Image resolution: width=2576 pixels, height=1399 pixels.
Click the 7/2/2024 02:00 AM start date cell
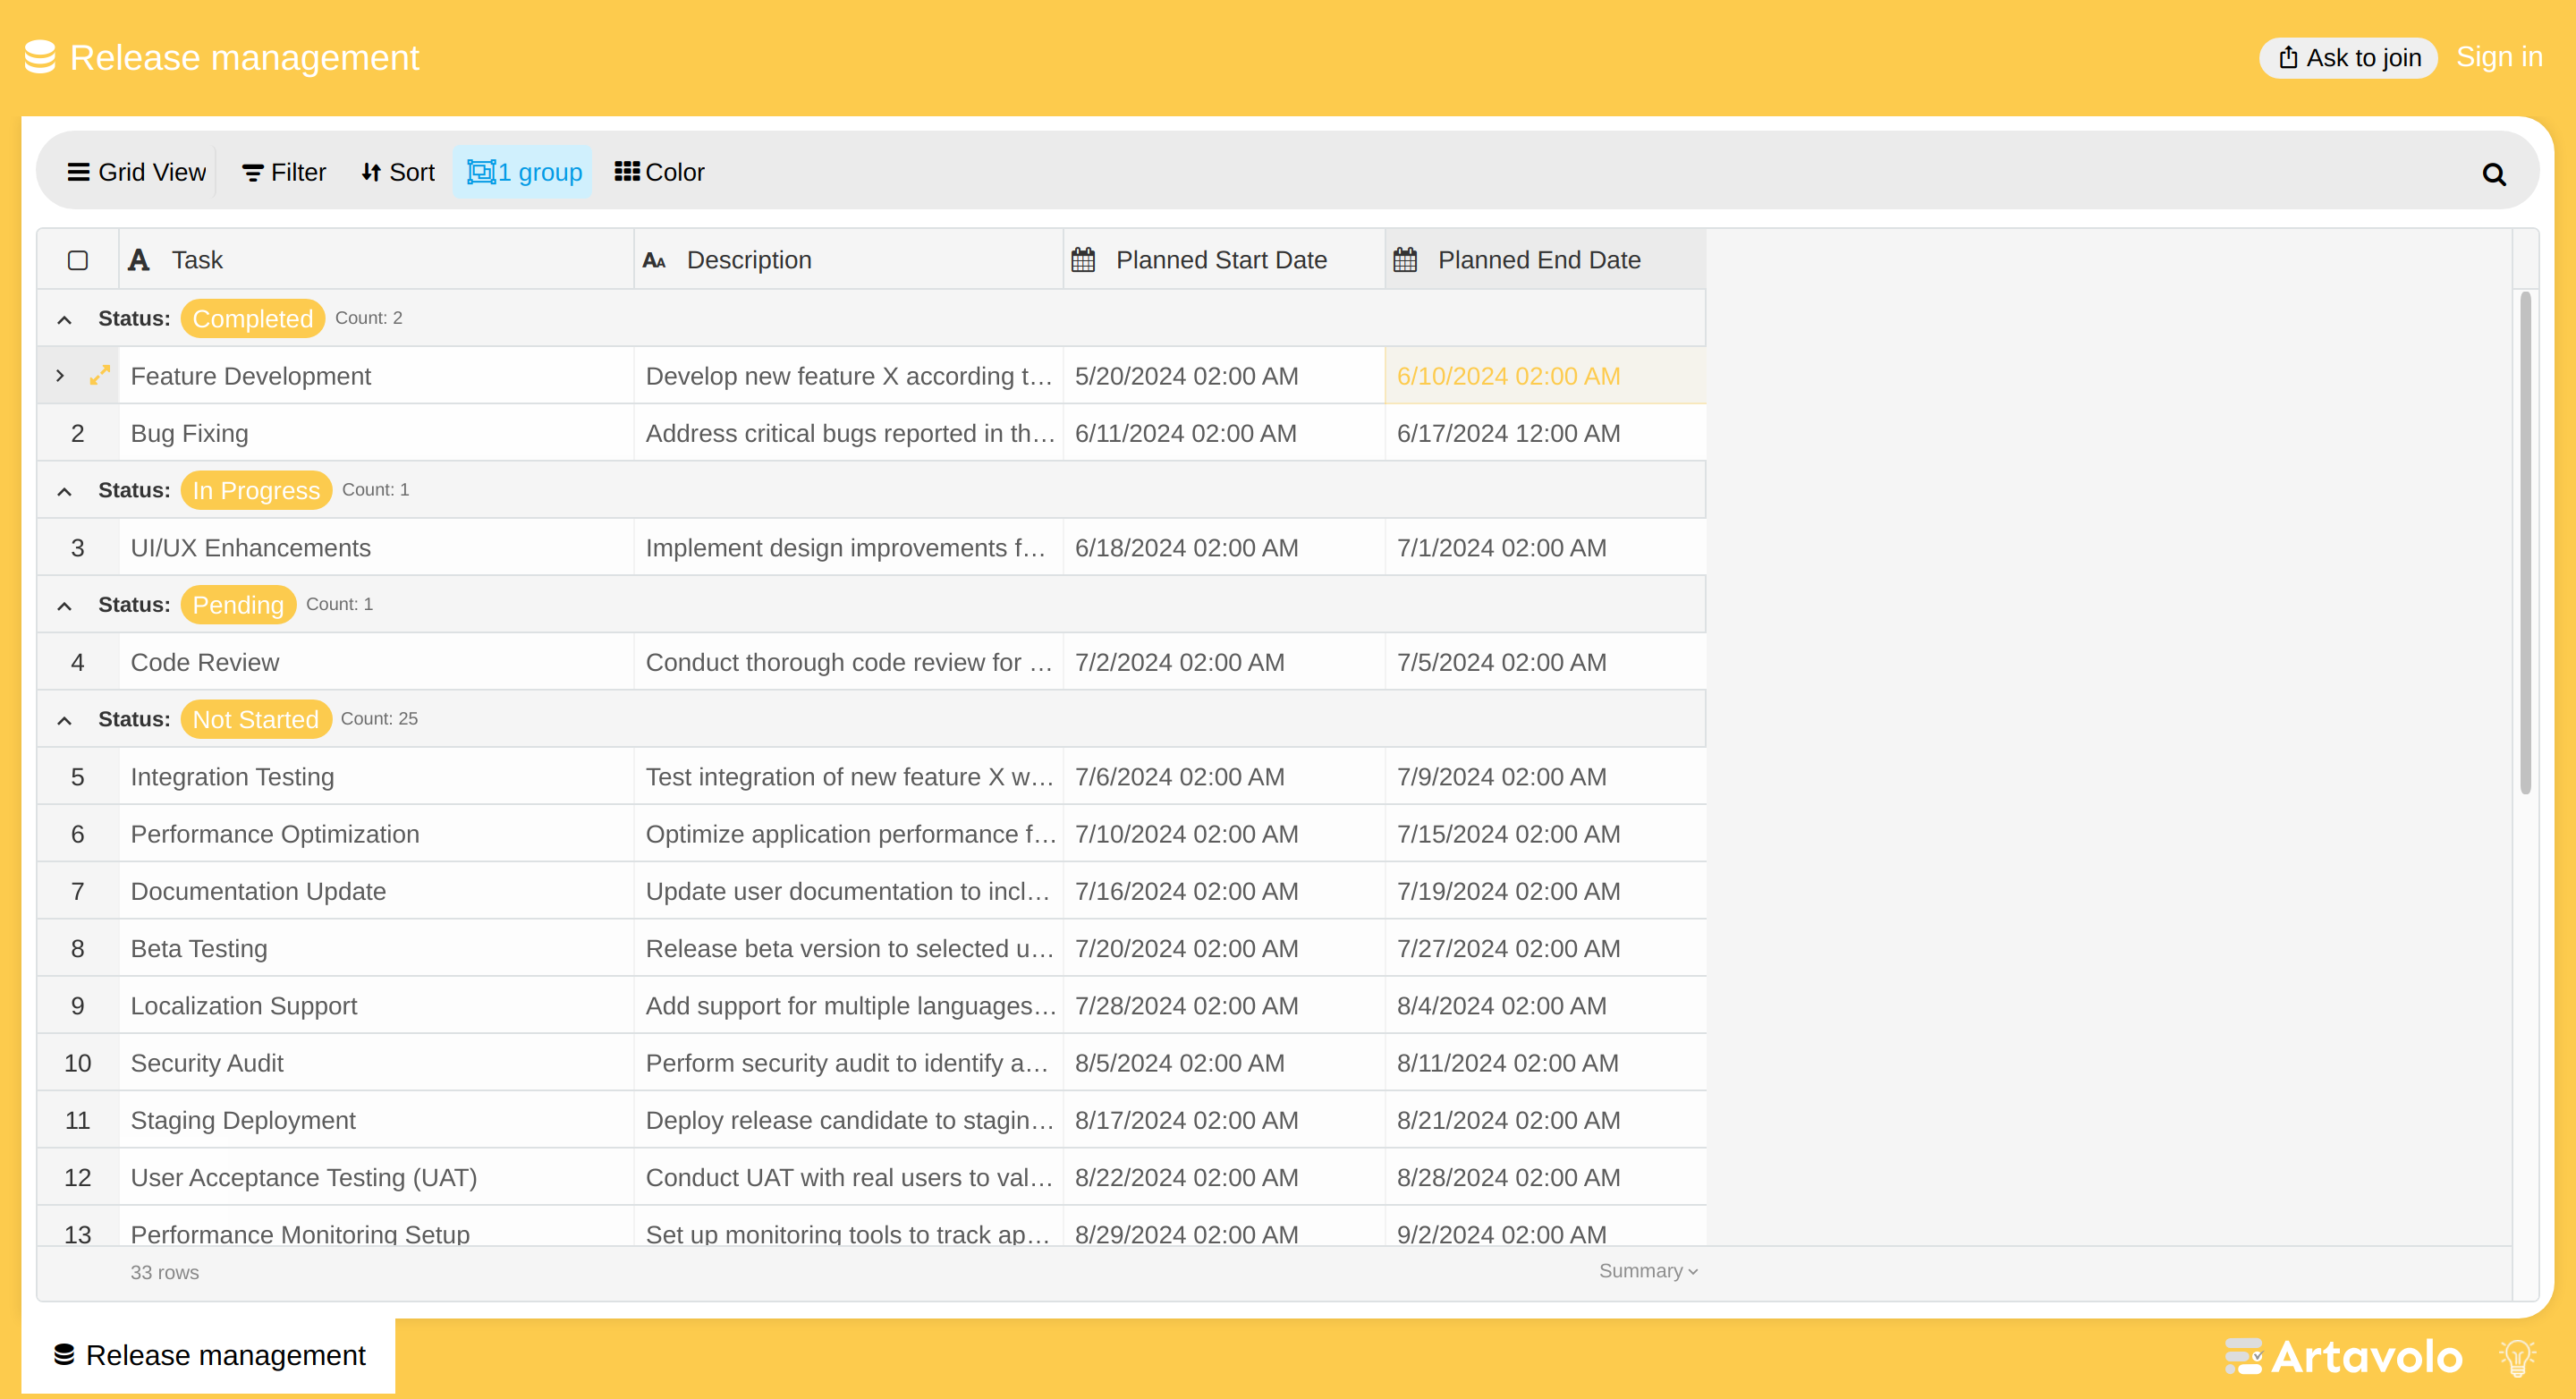tap(1224, 662)
